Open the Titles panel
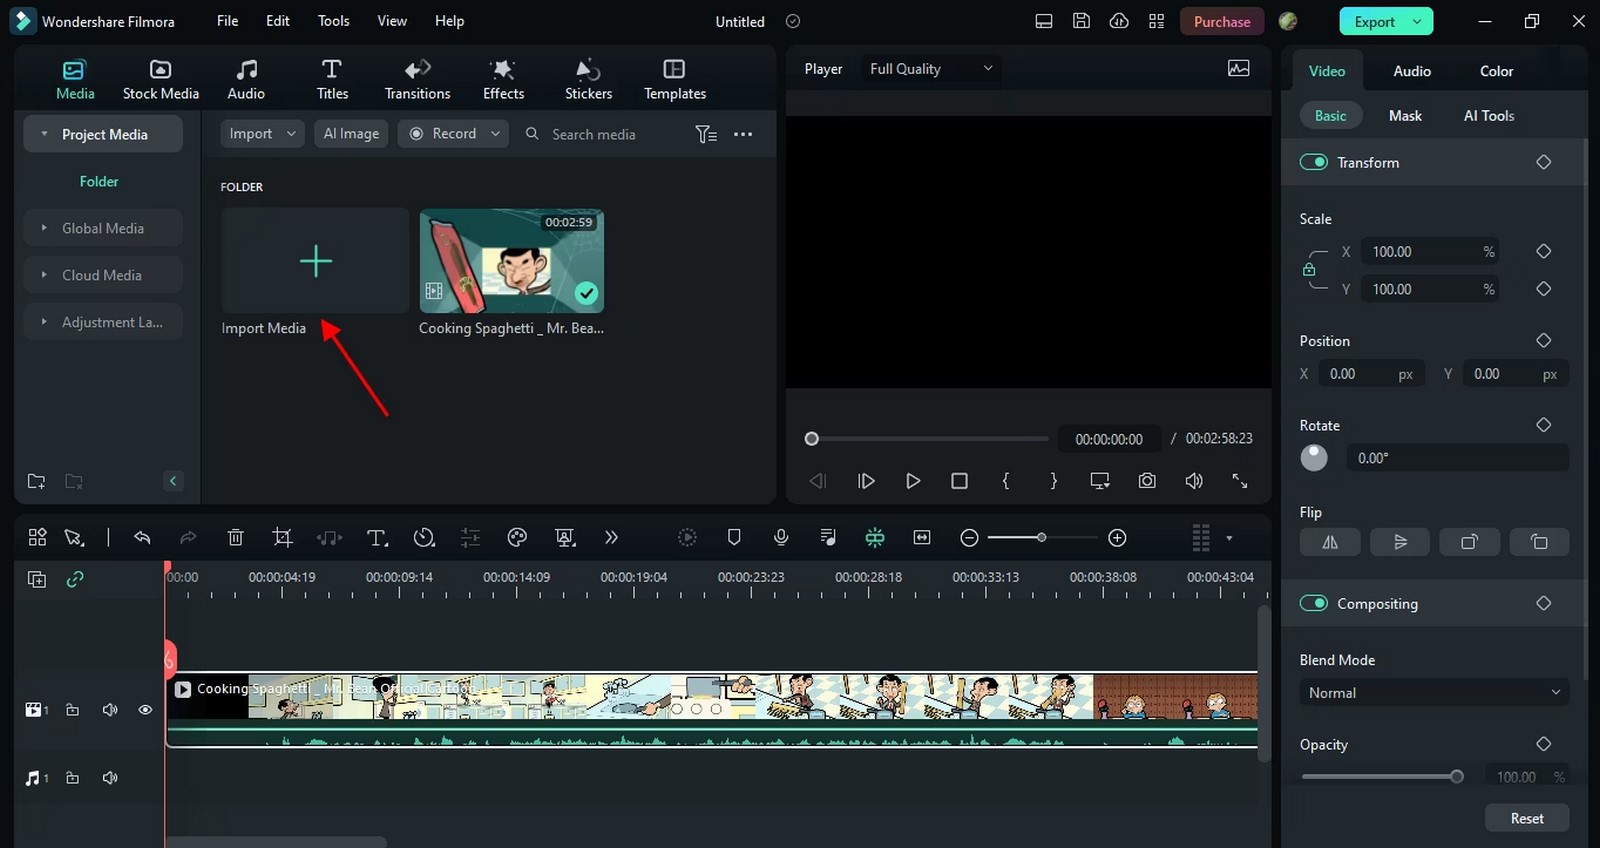 pos(332,80)
